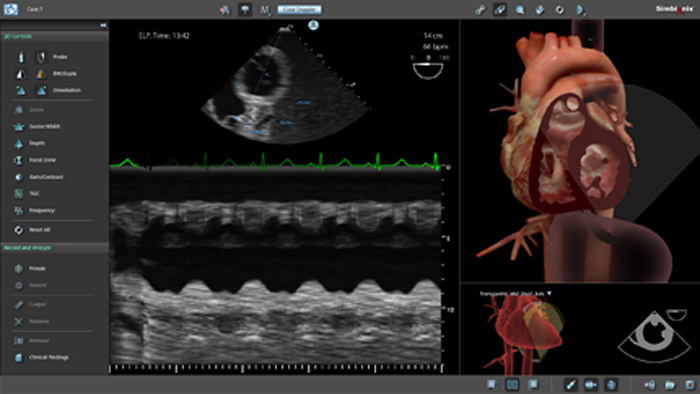
Task: Open the M-mode dropdown in top toolbar
Action: pos(265,10)
